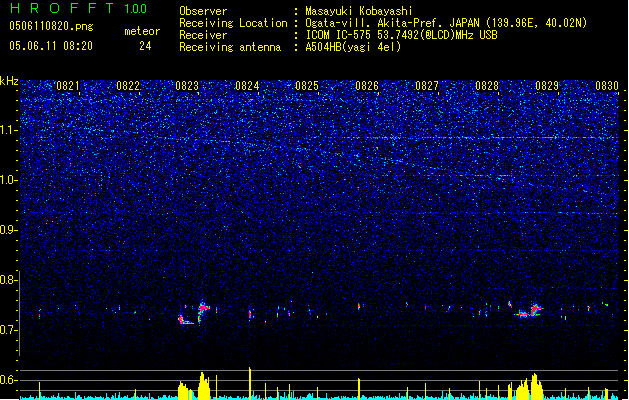Click the Receiver field label
The width and height of the screenshot is (629, 400).
203,35
